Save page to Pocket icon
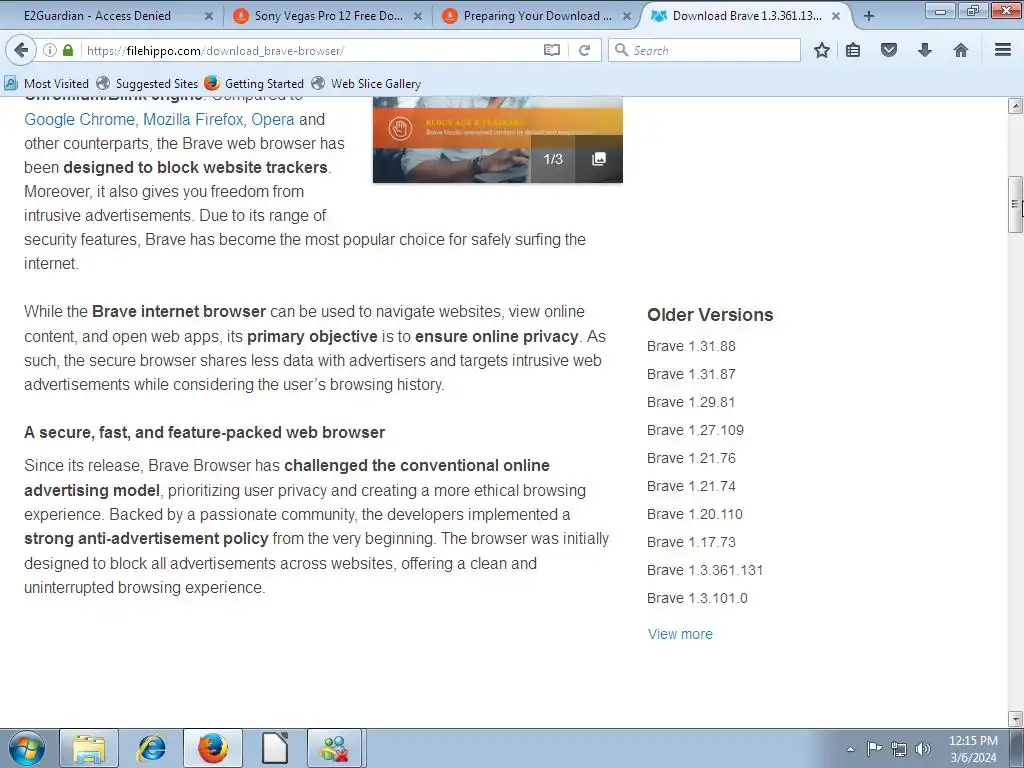 point(889,50)
